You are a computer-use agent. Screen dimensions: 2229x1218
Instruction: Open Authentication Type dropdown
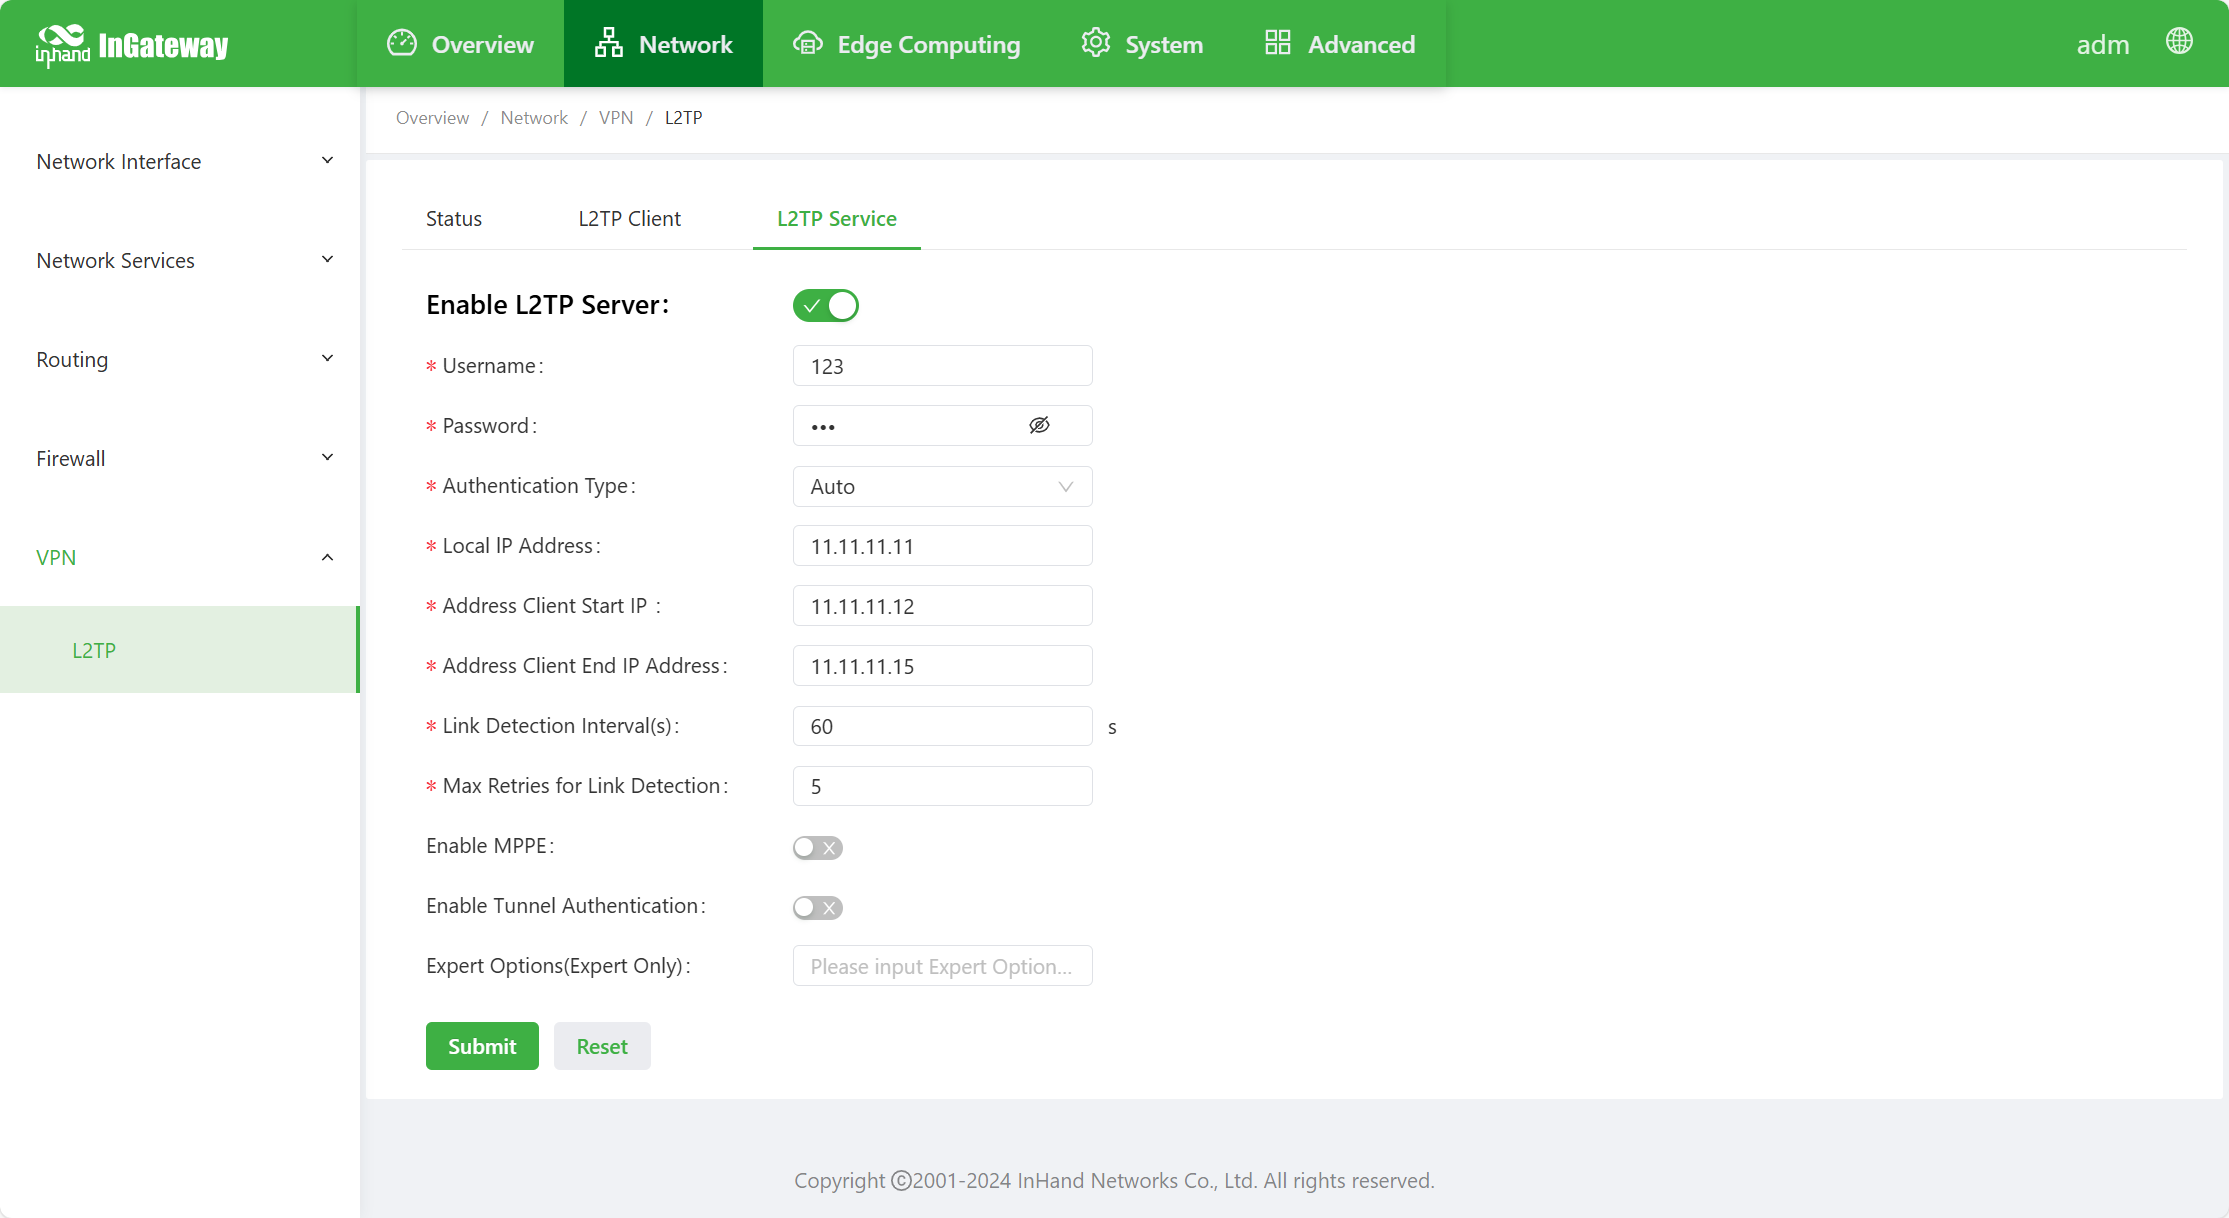tap(942, 487)
